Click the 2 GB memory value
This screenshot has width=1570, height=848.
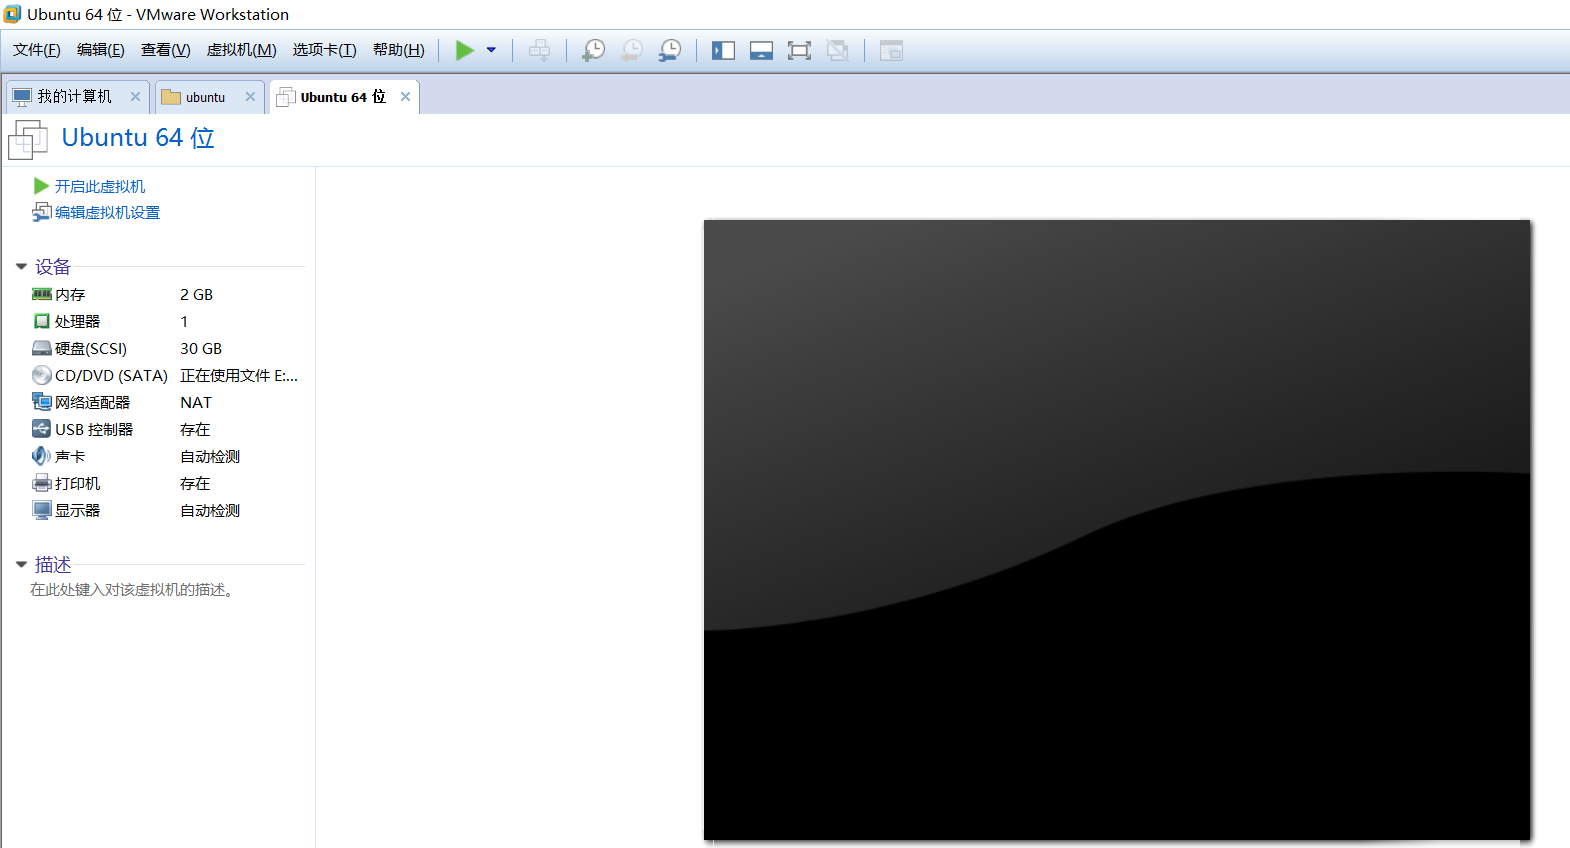(x=196, y=294)
